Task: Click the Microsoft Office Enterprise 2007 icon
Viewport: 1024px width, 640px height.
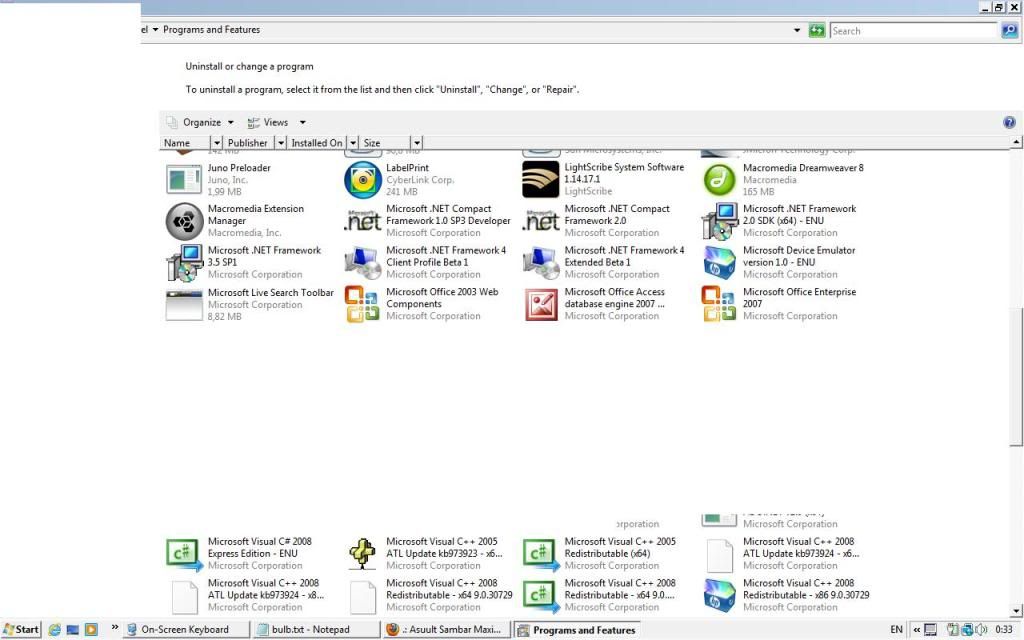Action: click(x=720, y=304)
